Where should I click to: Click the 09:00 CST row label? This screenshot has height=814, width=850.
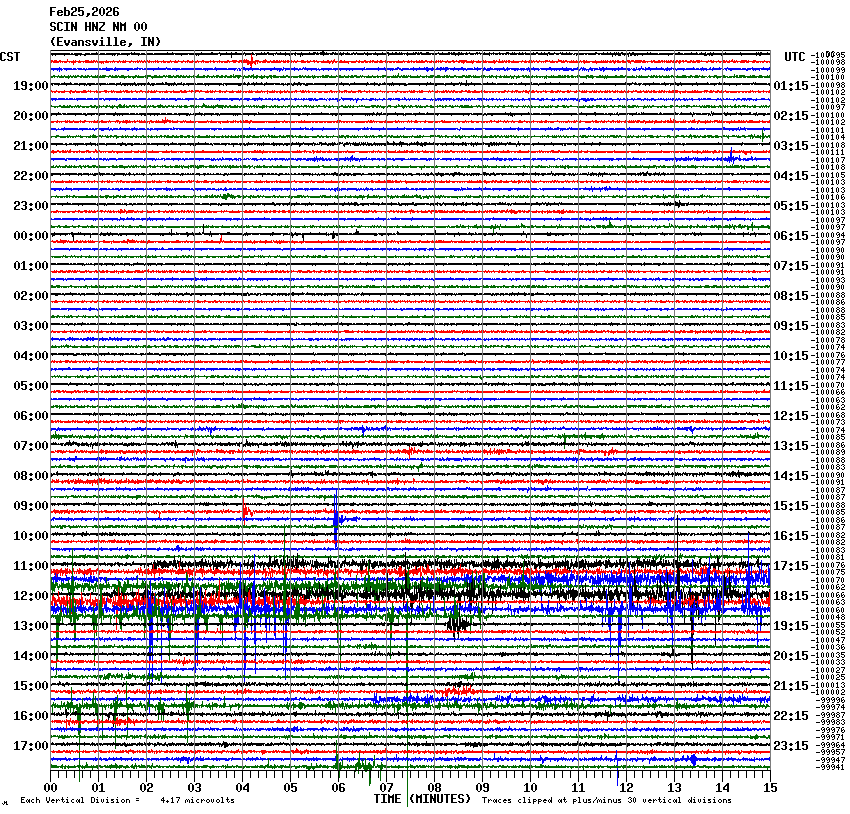[x=31, y=506]
